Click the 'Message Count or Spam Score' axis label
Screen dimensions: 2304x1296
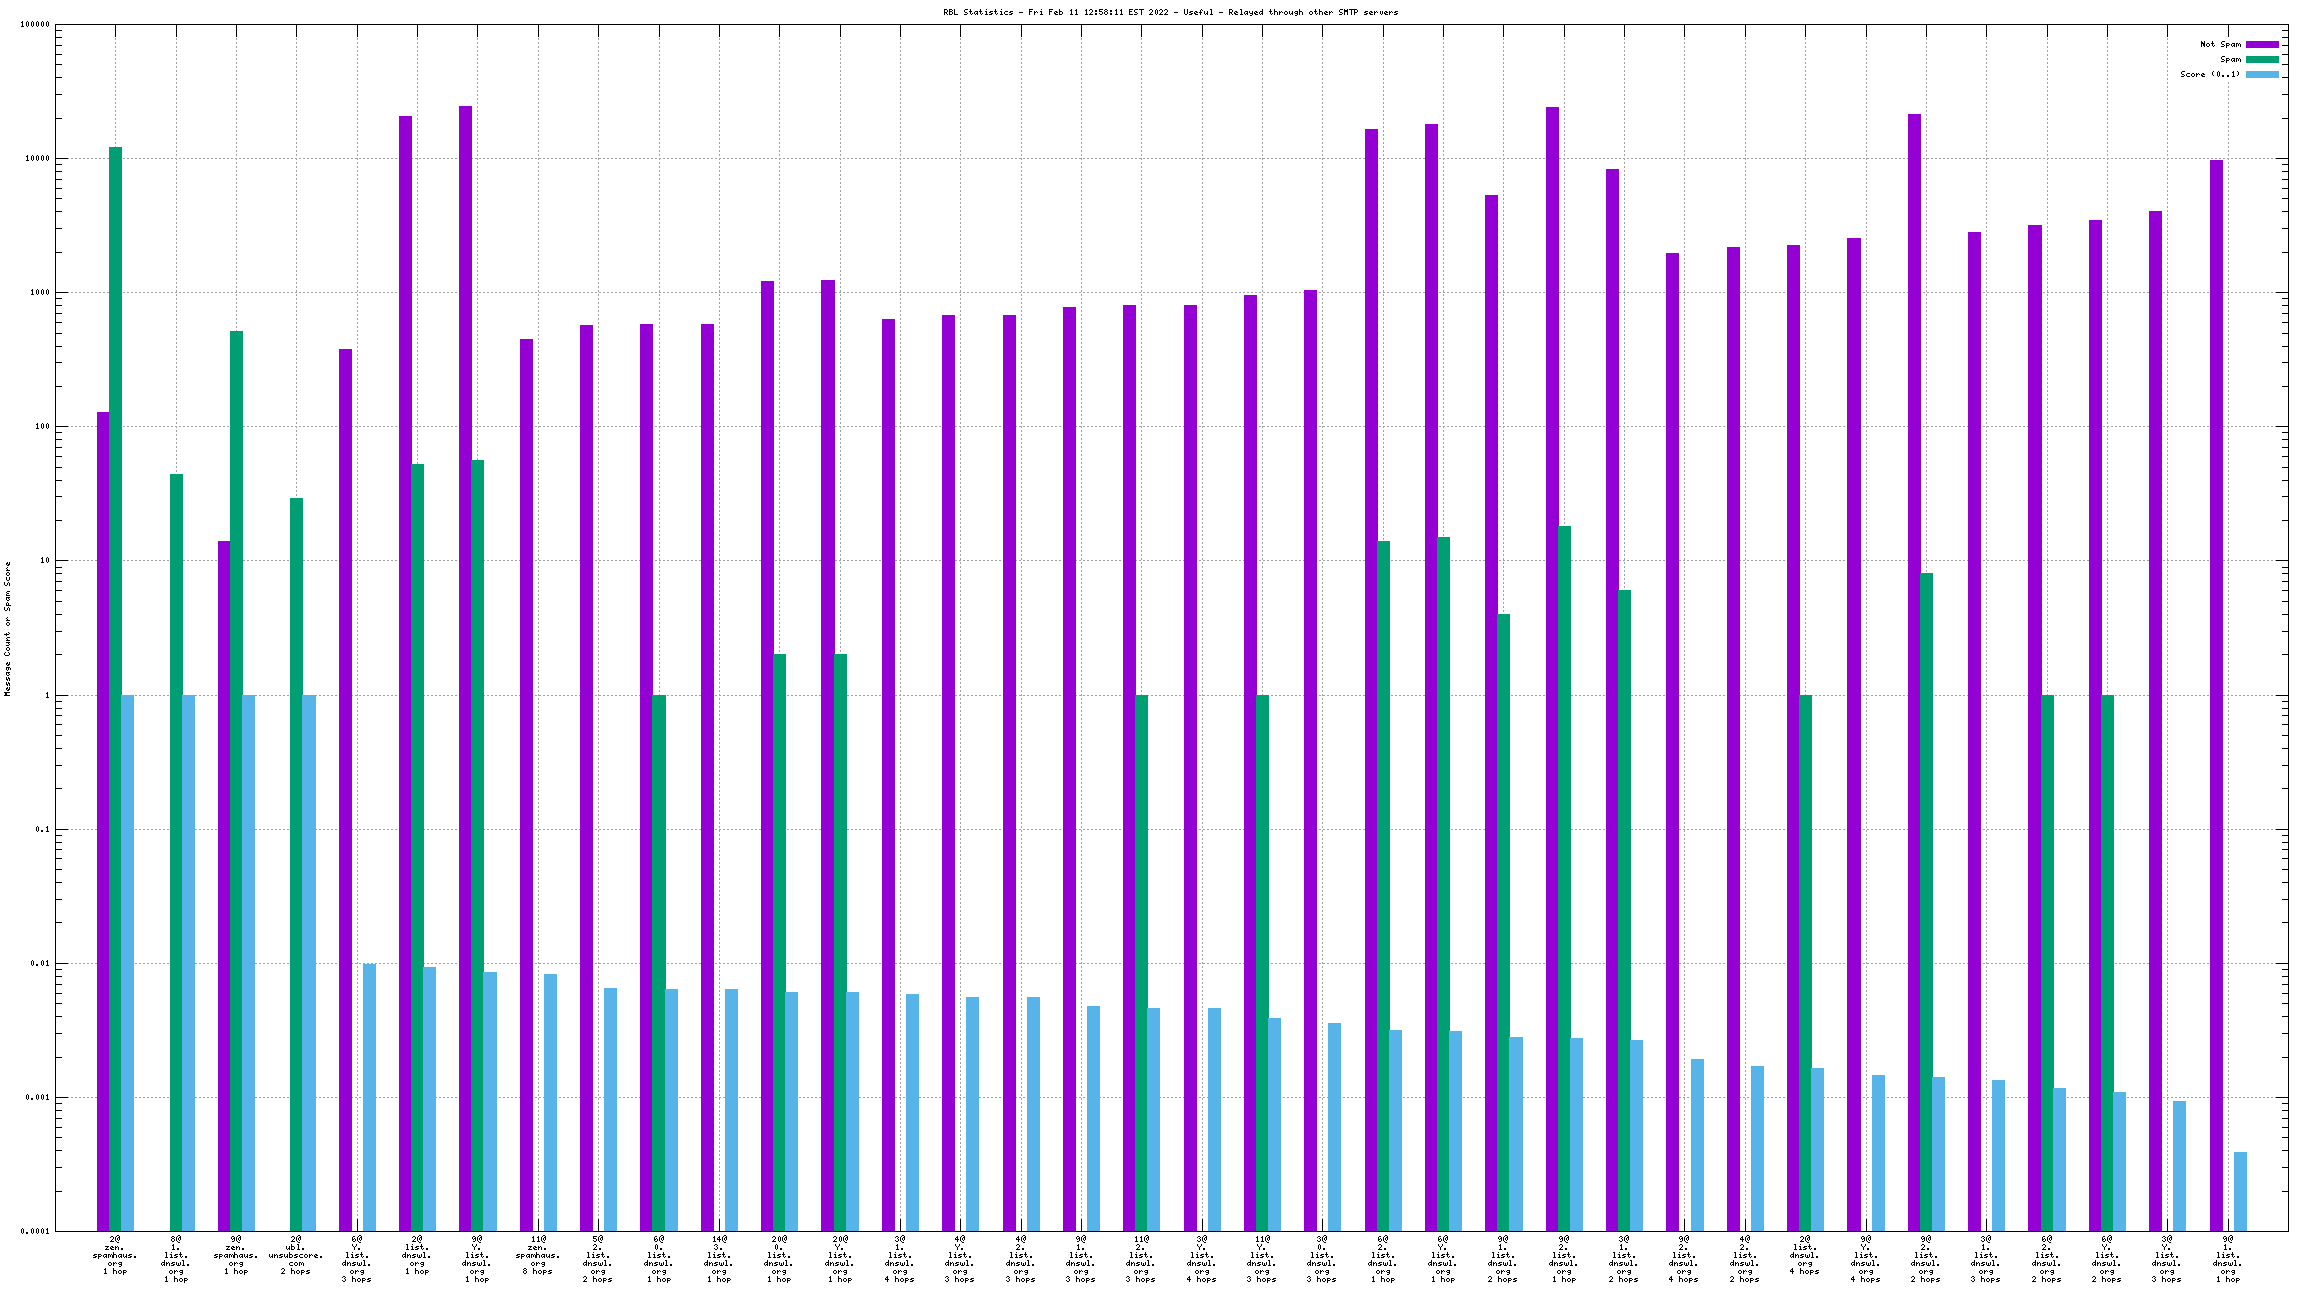click(7, 628)
